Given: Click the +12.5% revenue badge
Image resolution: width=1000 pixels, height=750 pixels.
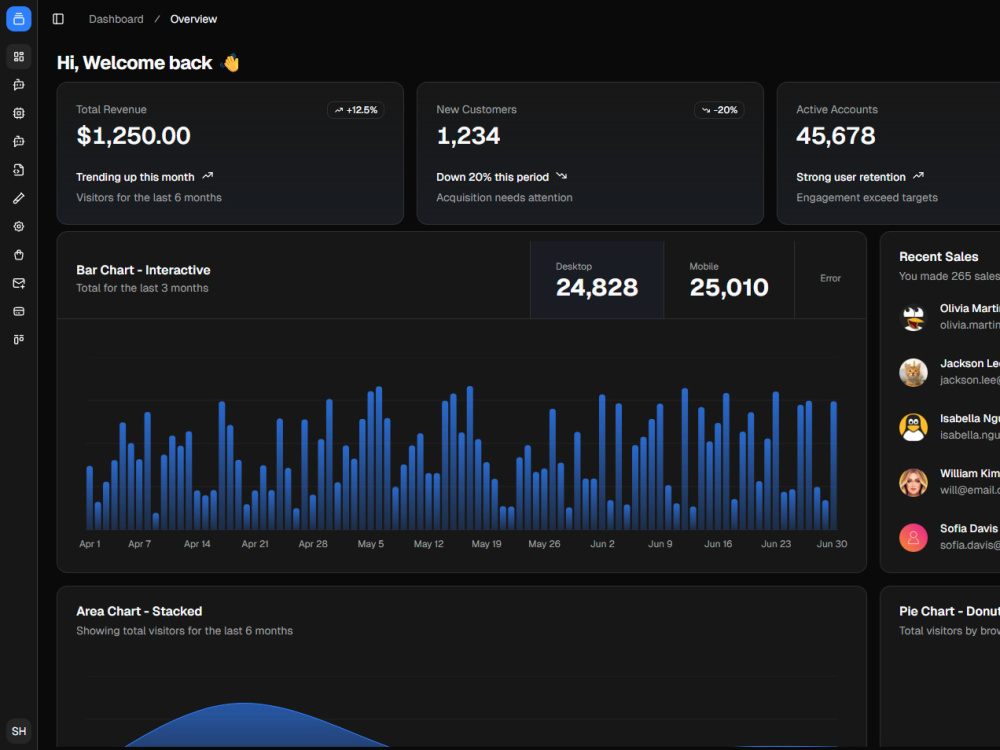Looking at the screenshot, I should tap(356, 110).
